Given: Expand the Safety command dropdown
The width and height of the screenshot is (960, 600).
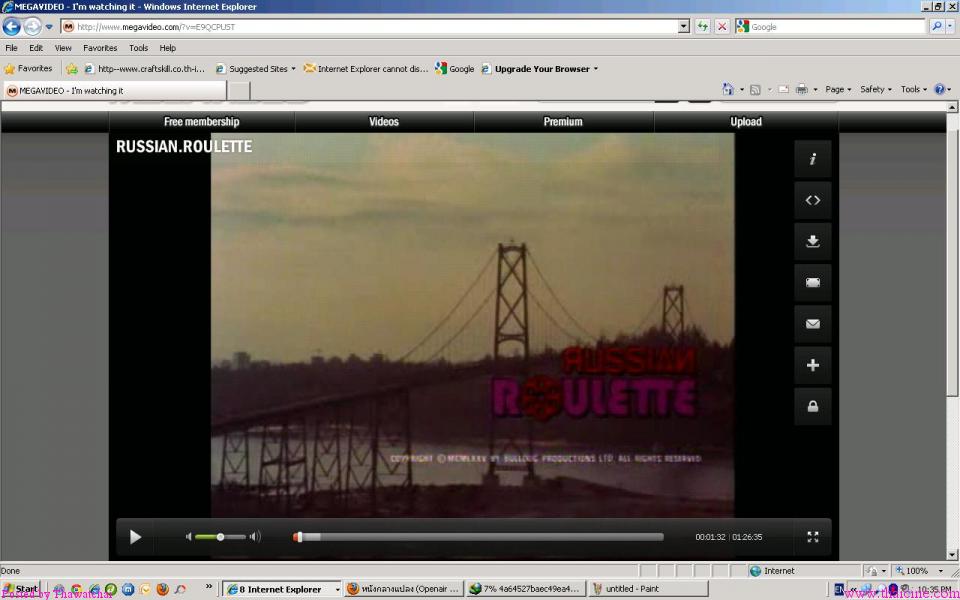Looking at the screenshot, I should point(876,89).
